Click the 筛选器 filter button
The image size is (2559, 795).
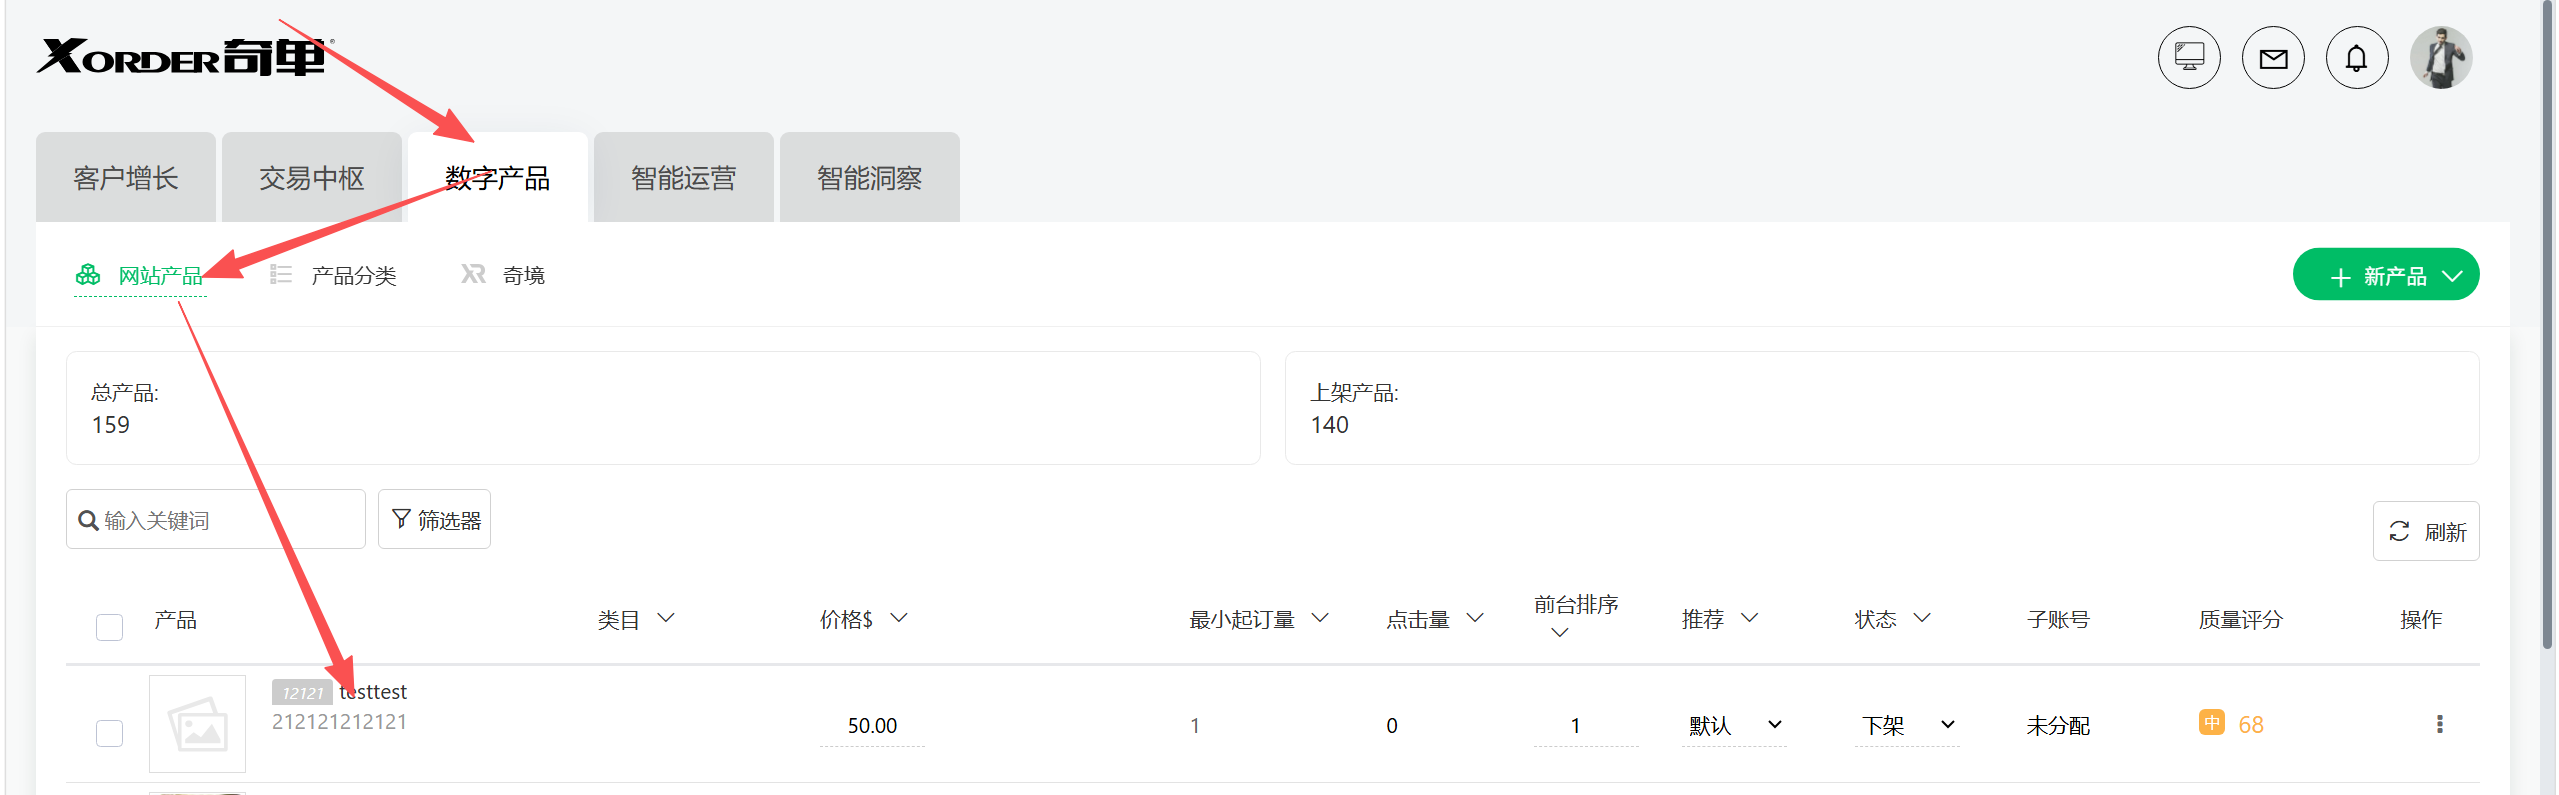click(x=434, y=519)
